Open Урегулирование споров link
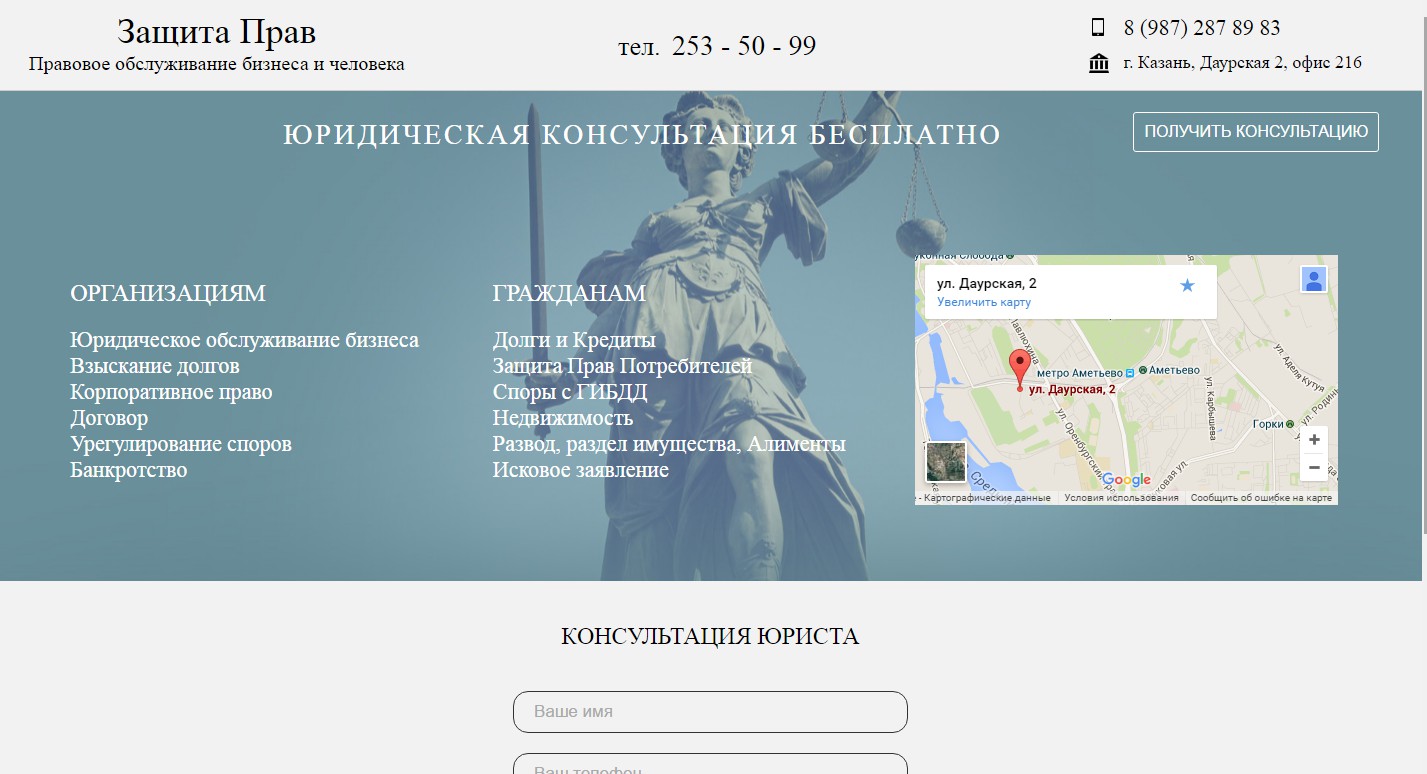 [x=181, y=444]
